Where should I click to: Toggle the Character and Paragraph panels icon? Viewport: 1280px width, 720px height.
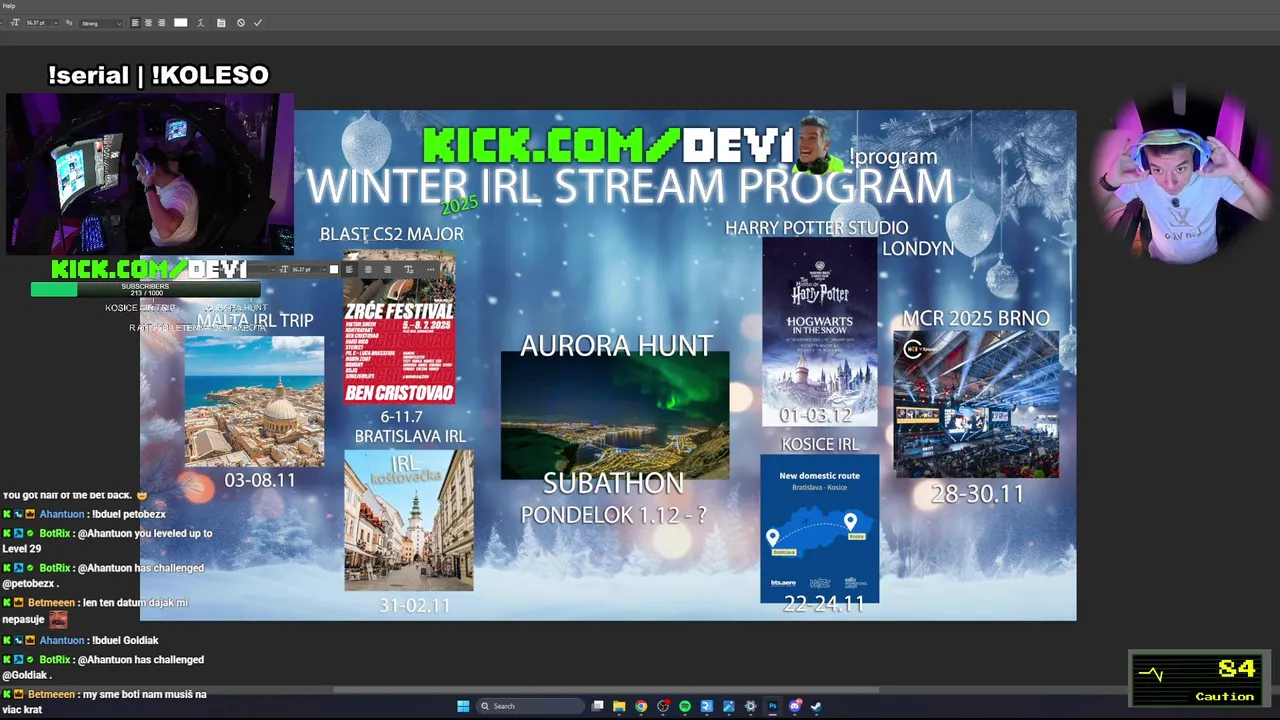221,22
